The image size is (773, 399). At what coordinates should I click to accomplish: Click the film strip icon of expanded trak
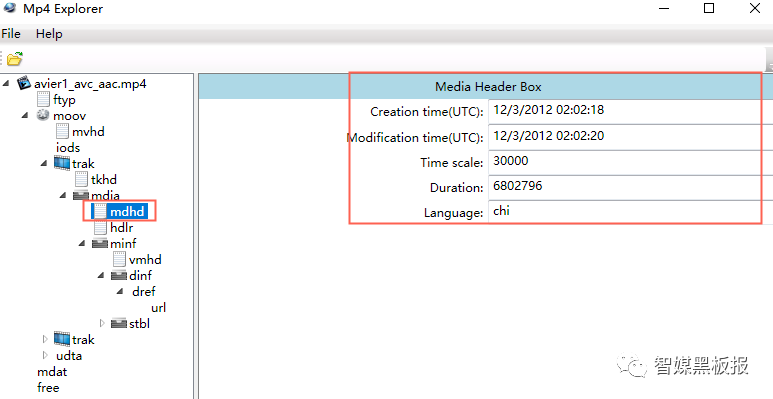coord(62,163)
